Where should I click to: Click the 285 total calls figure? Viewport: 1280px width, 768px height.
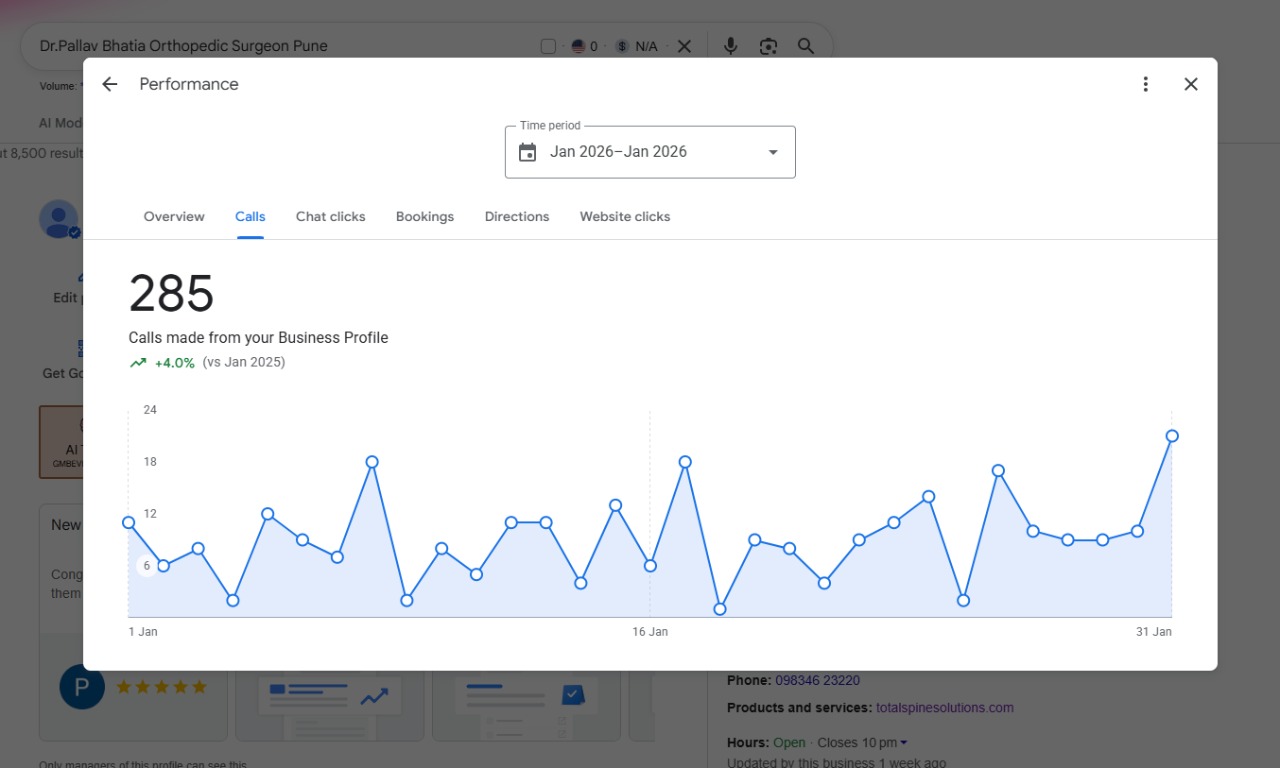coord(172,294)
